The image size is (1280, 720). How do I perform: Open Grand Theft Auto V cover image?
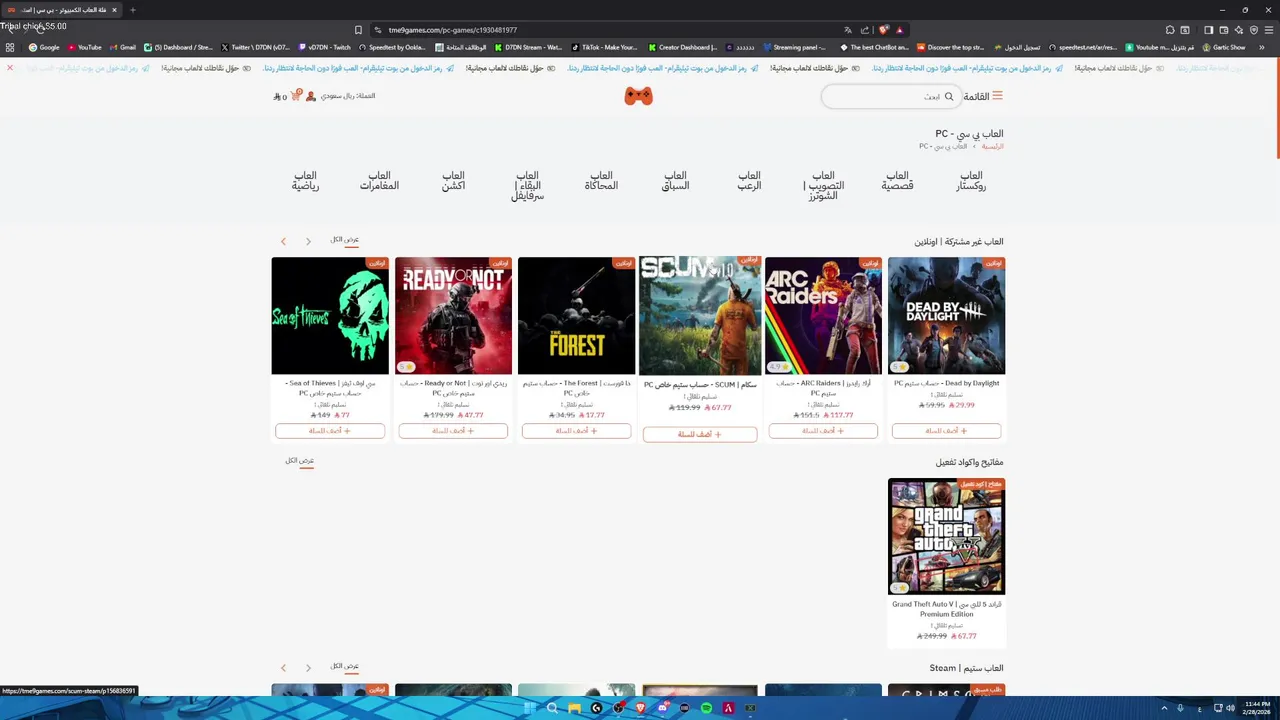(946, 537)
